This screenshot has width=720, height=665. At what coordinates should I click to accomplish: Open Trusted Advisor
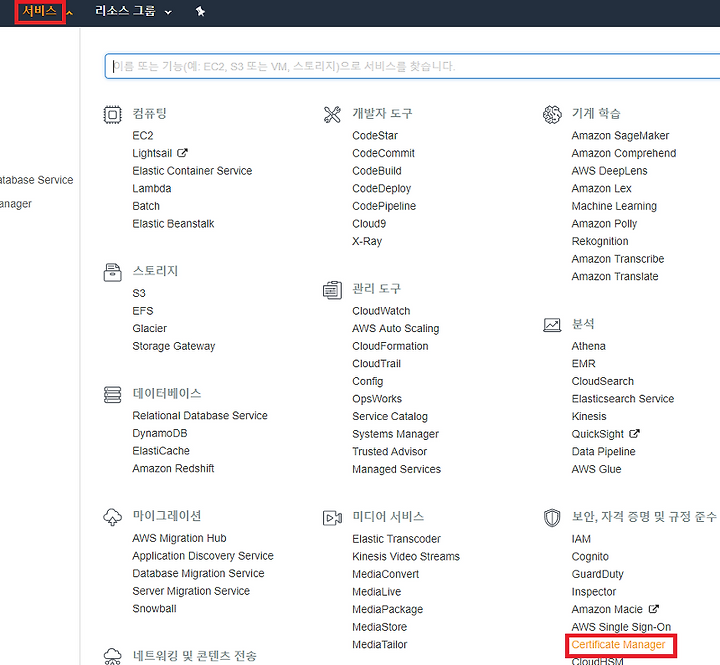pos(389,451)
